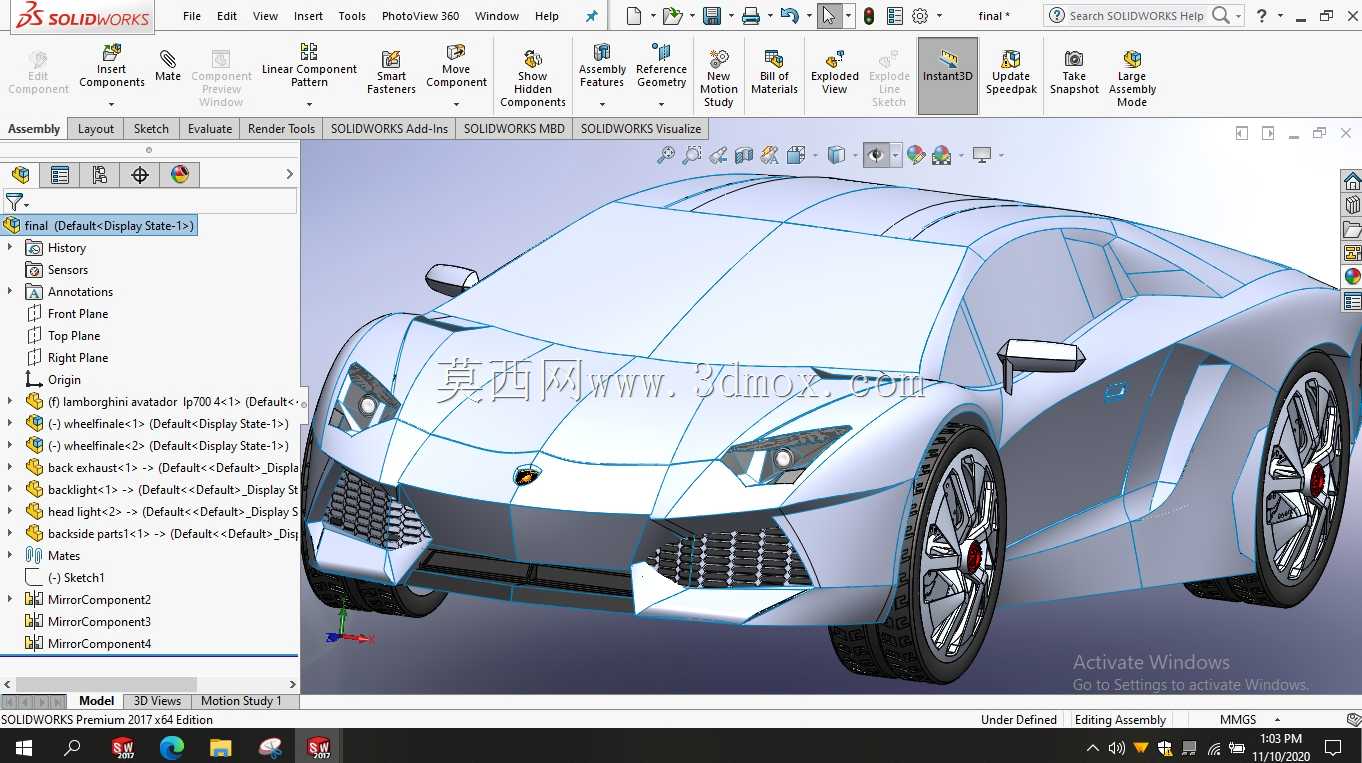Click the Take Snapshot tool

[1074, 72]
